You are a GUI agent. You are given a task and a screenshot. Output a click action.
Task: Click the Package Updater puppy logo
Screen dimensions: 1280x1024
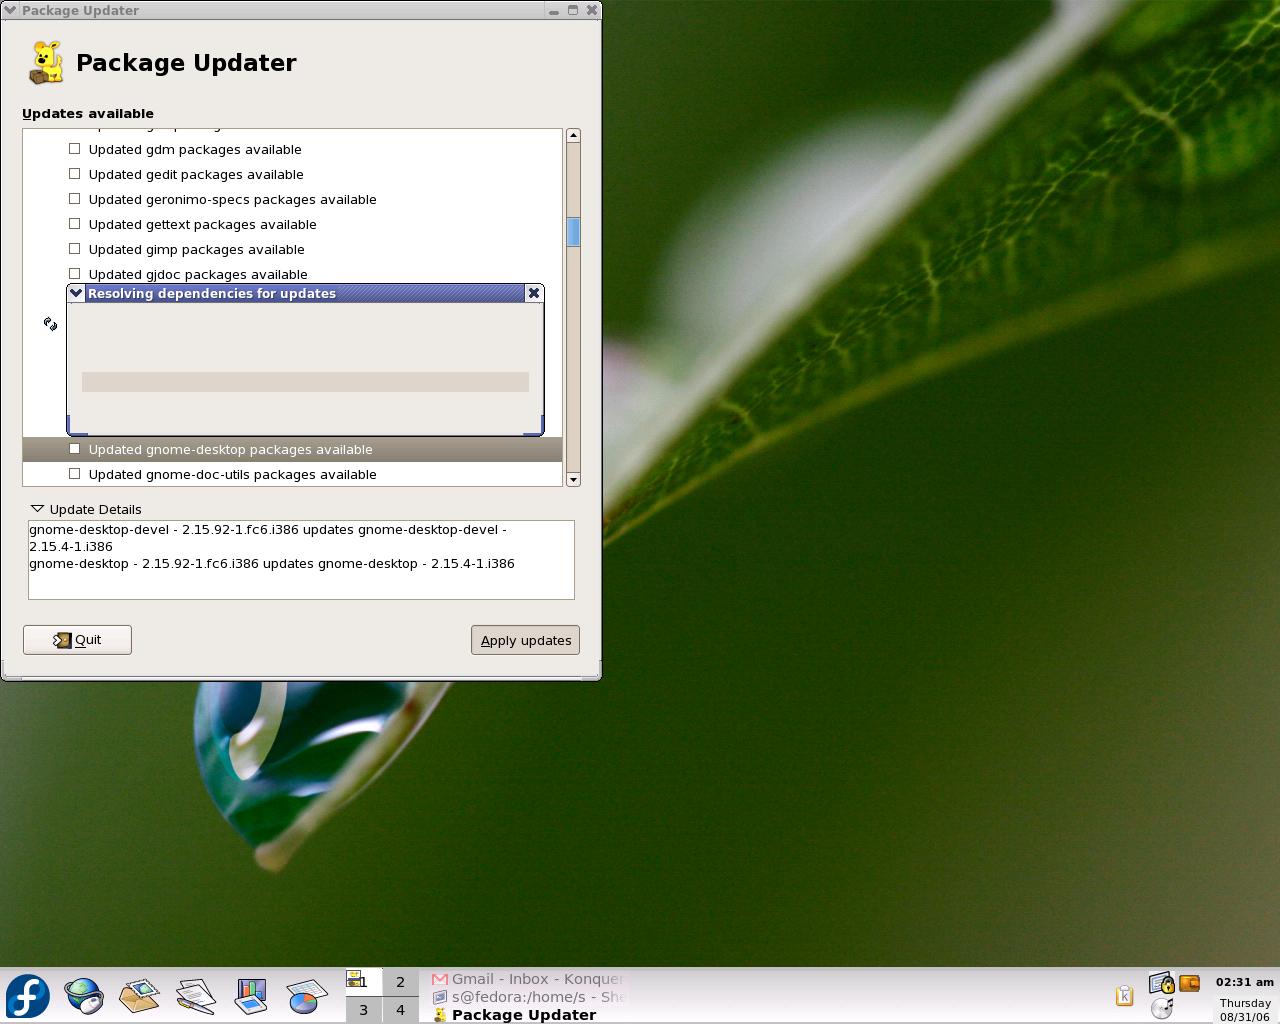[46, 63]
